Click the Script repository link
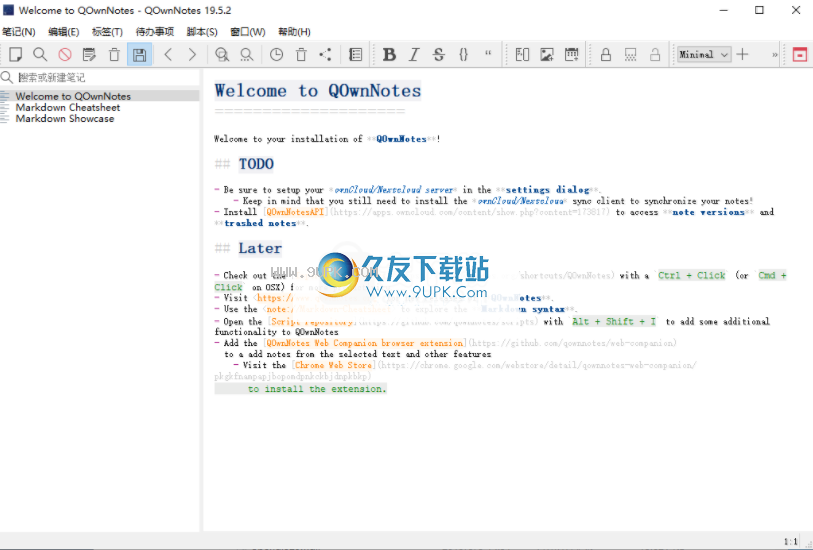 click(x=312, y=321)
